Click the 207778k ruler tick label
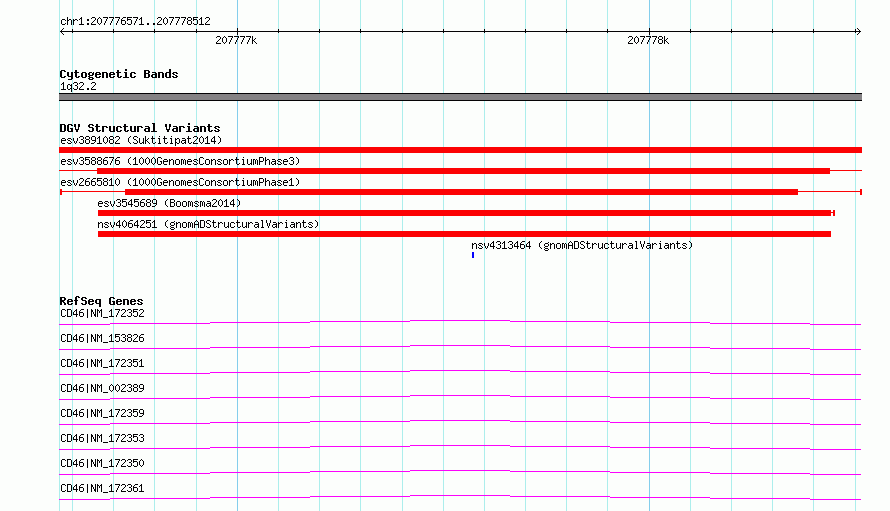Image resolution: width=890 pixels, height=511 pixels. point(648,40)
